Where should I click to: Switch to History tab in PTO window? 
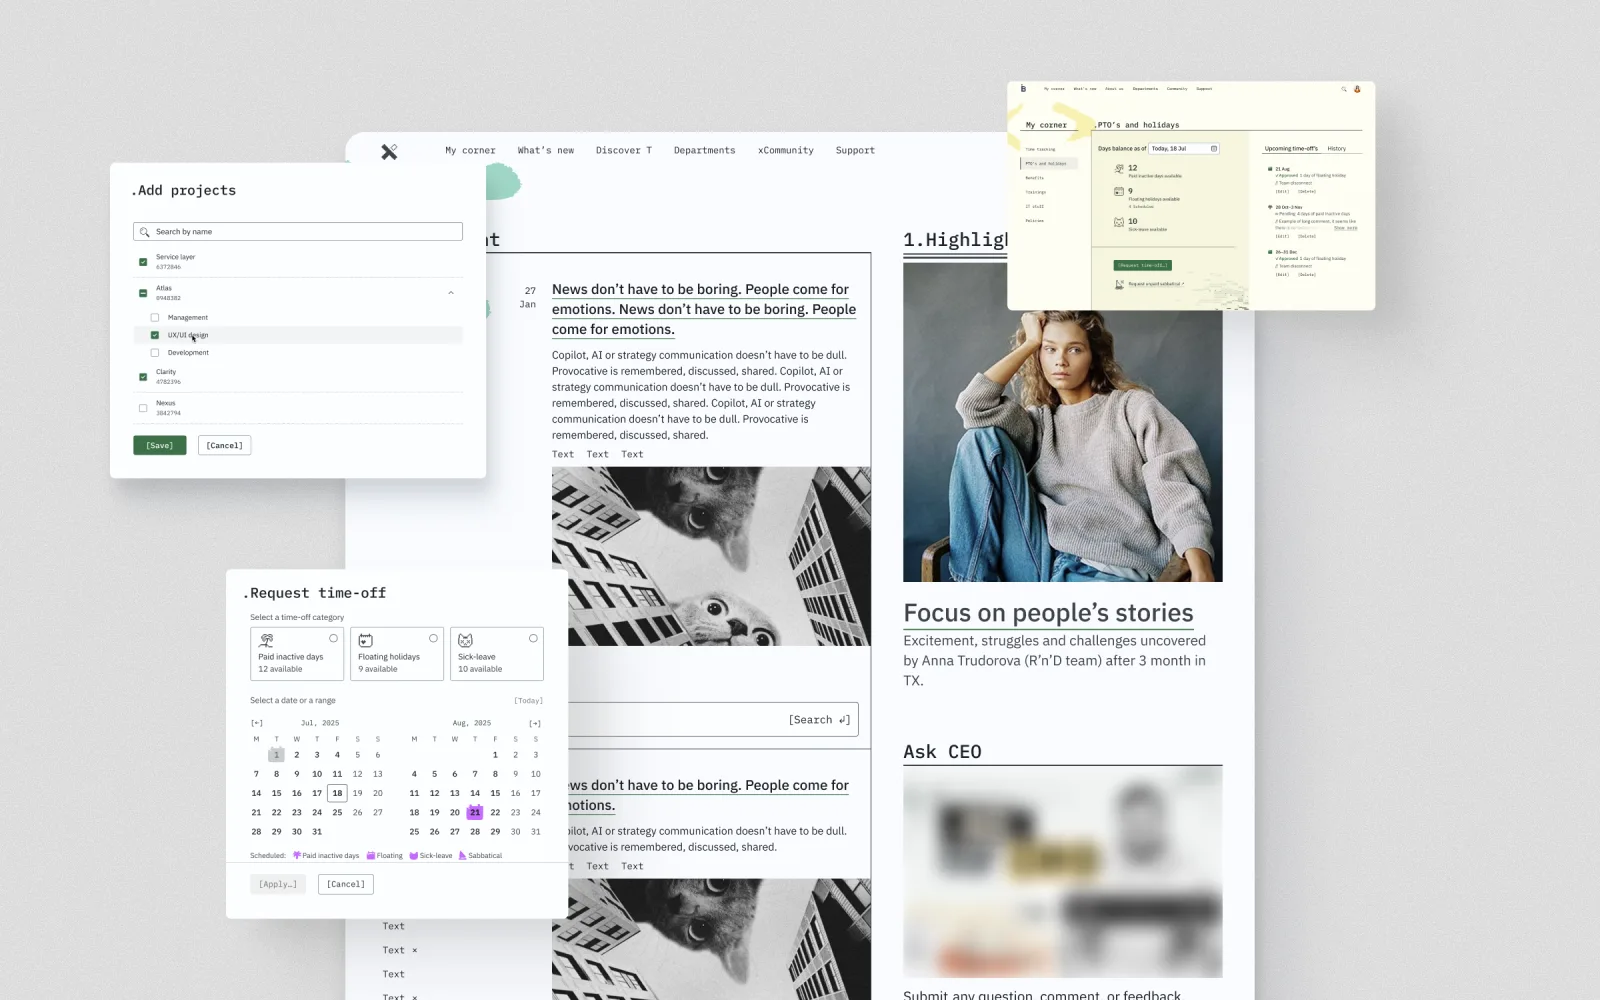(1337, 149)
